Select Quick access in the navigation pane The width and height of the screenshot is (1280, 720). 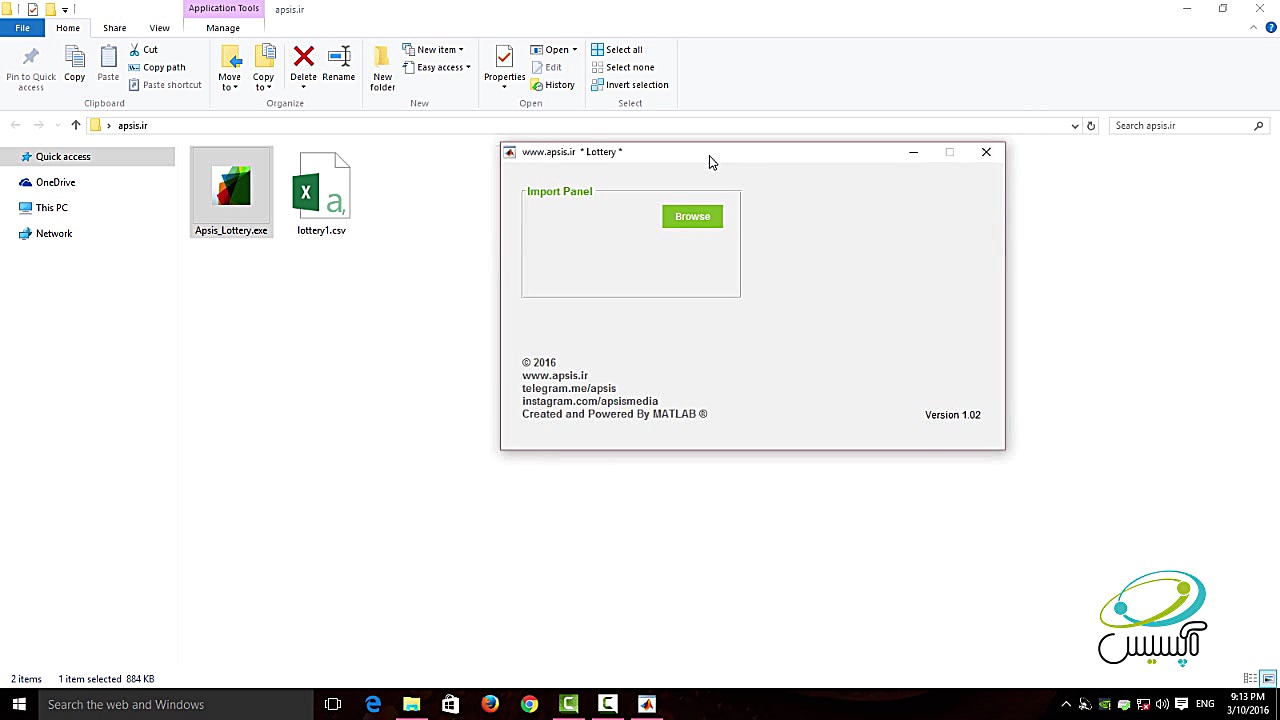click(x=63, y=157)
